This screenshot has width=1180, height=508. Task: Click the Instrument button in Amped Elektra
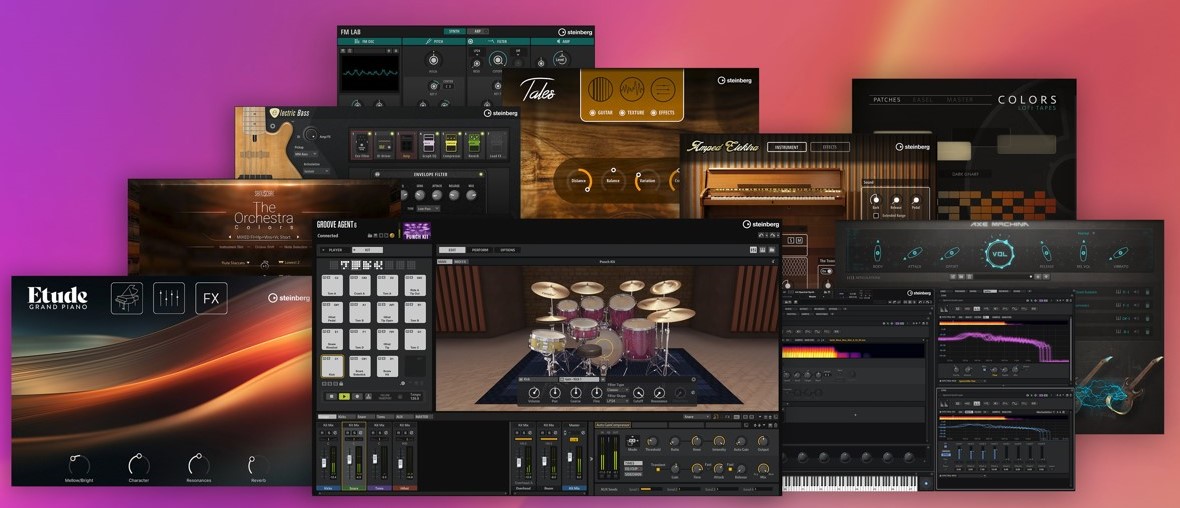pyautogui.click(x=786, y=147)
